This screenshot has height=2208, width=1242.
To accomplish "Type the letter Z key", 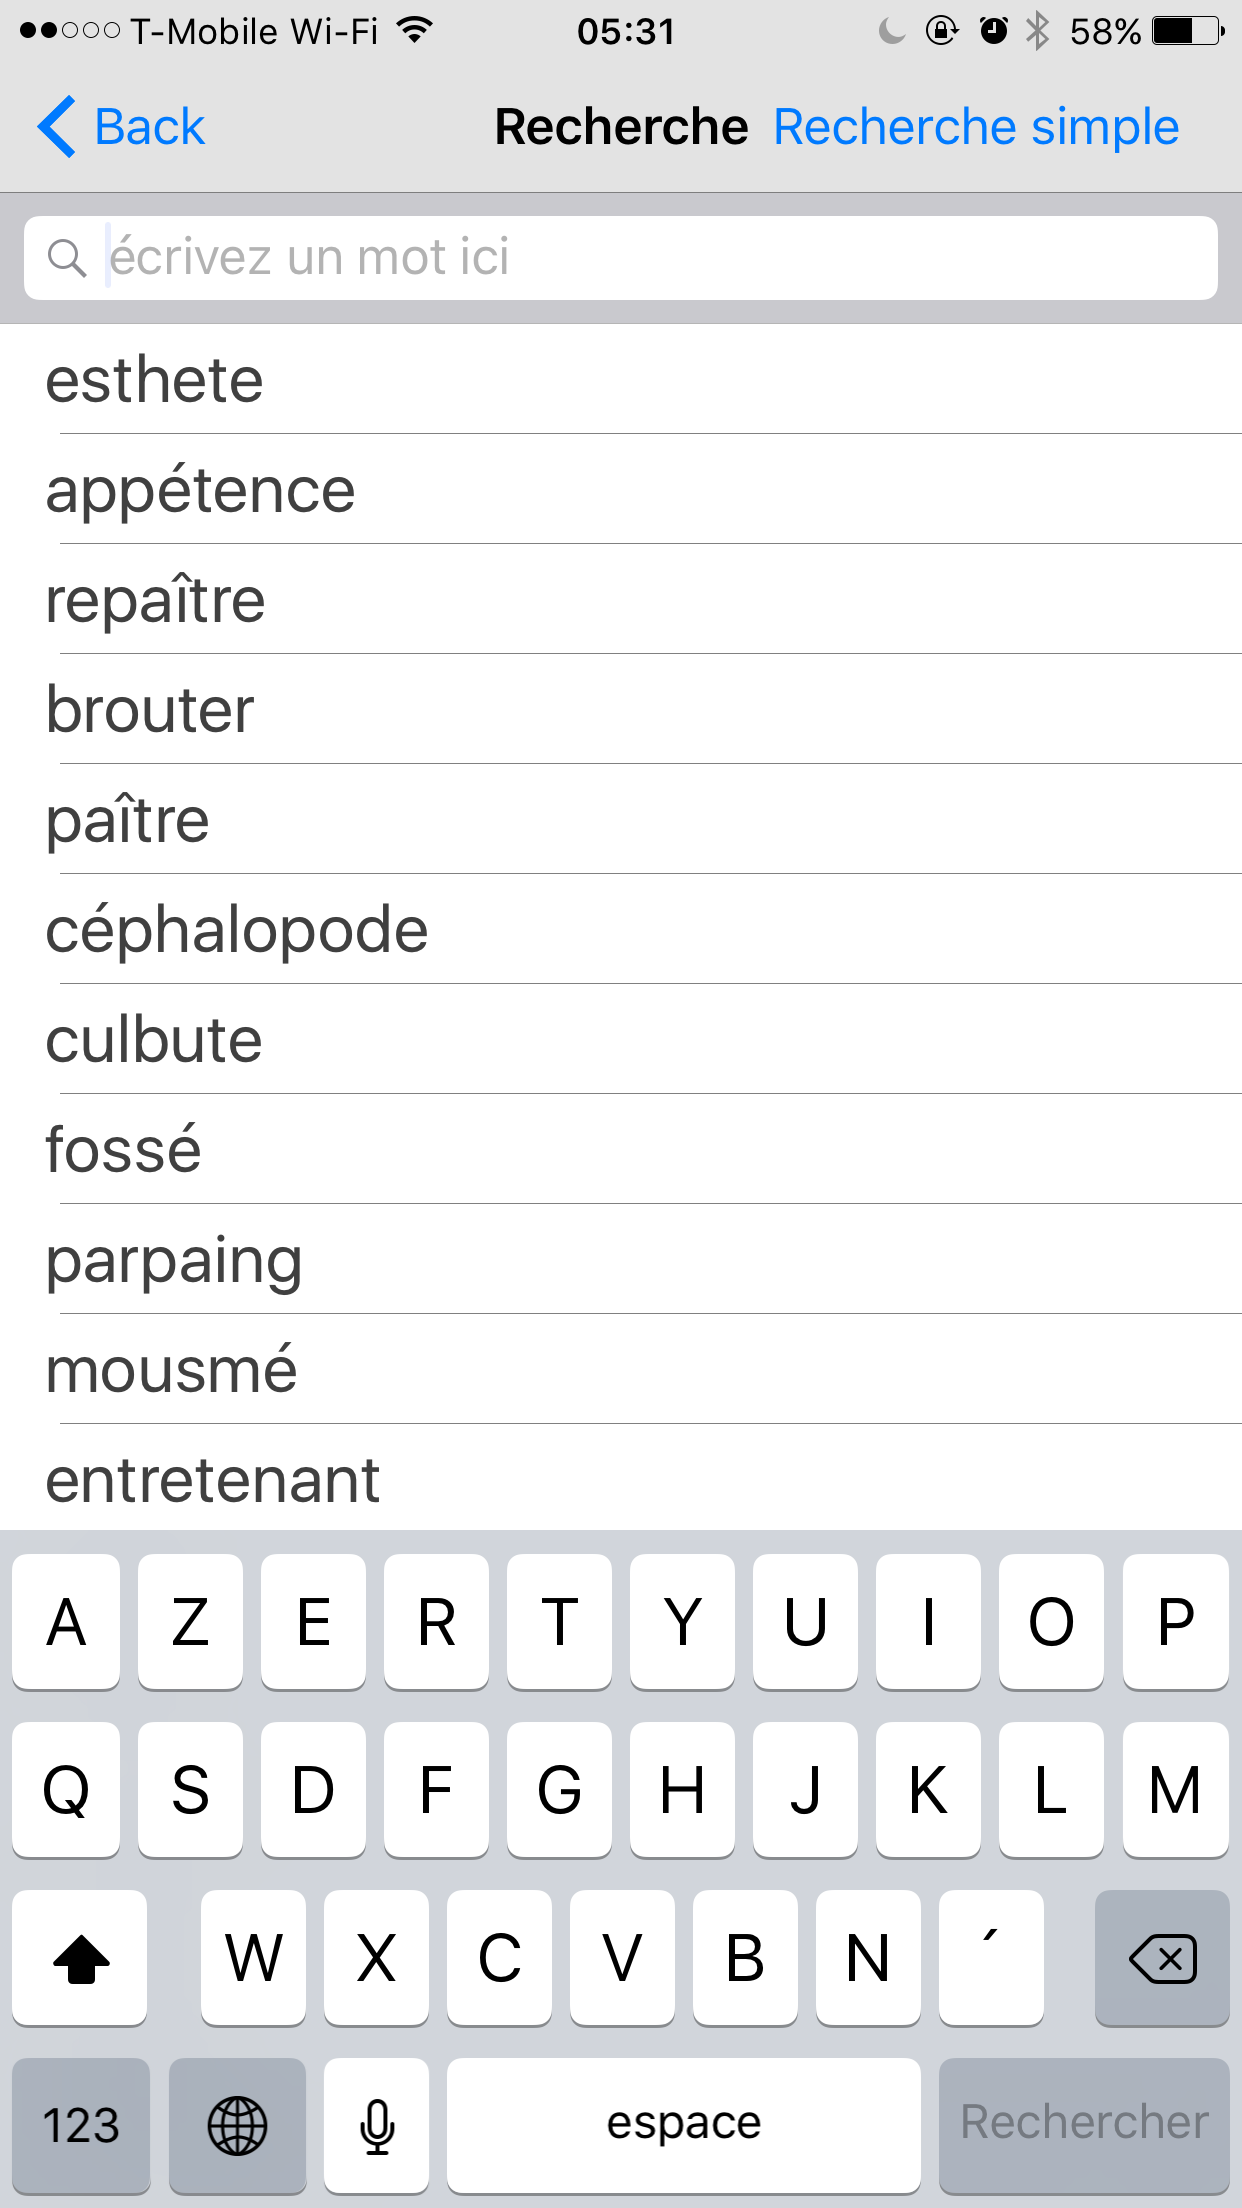I will pyautogui.click(x=190, y=1621).
